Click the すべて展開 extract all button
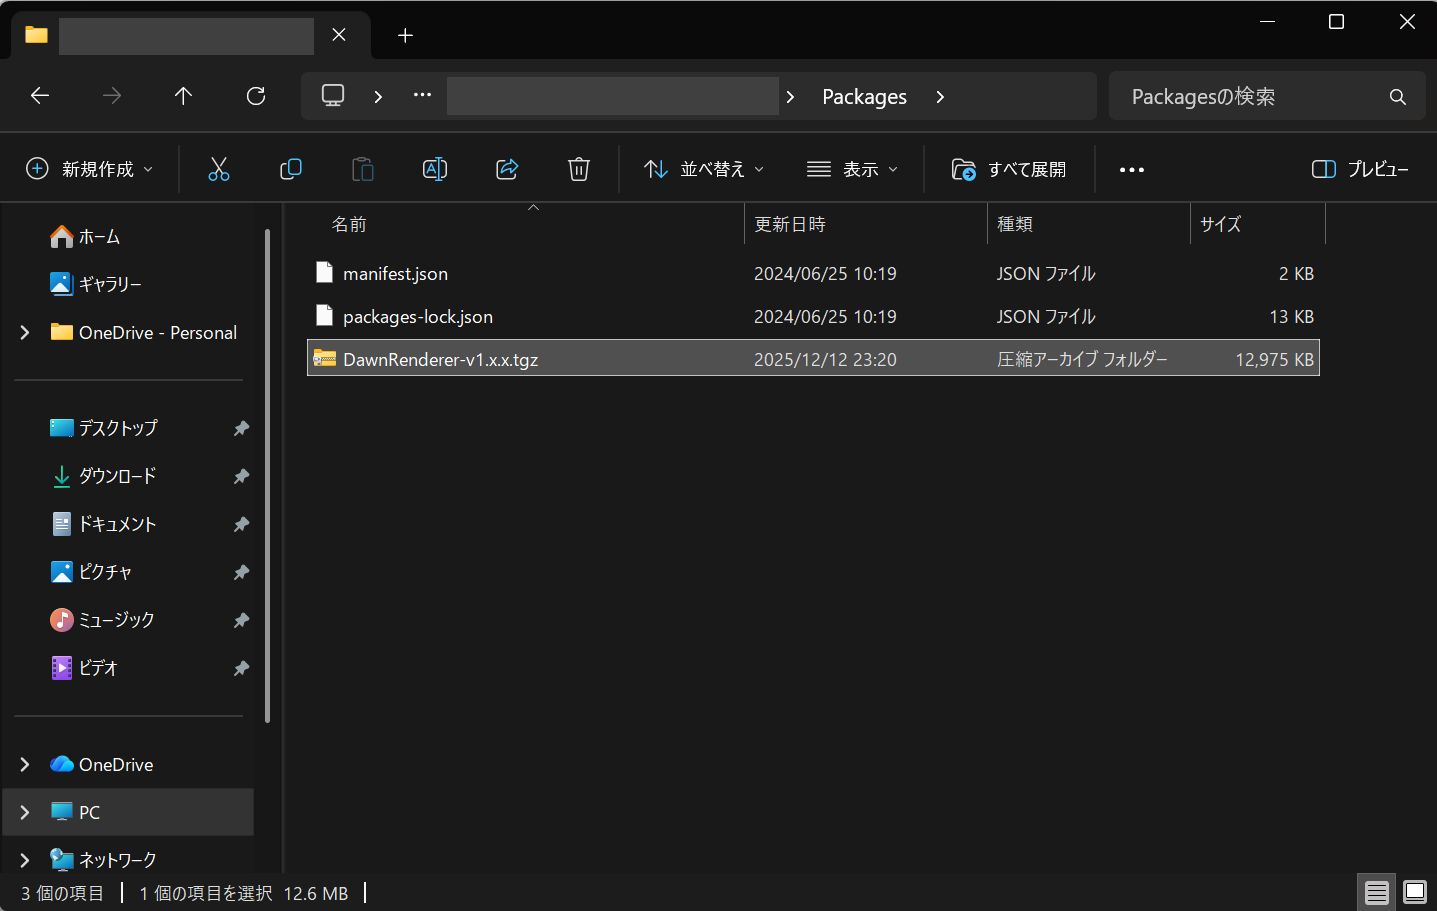This screenshot has width=1437, height=911. tap(1009, 169)
